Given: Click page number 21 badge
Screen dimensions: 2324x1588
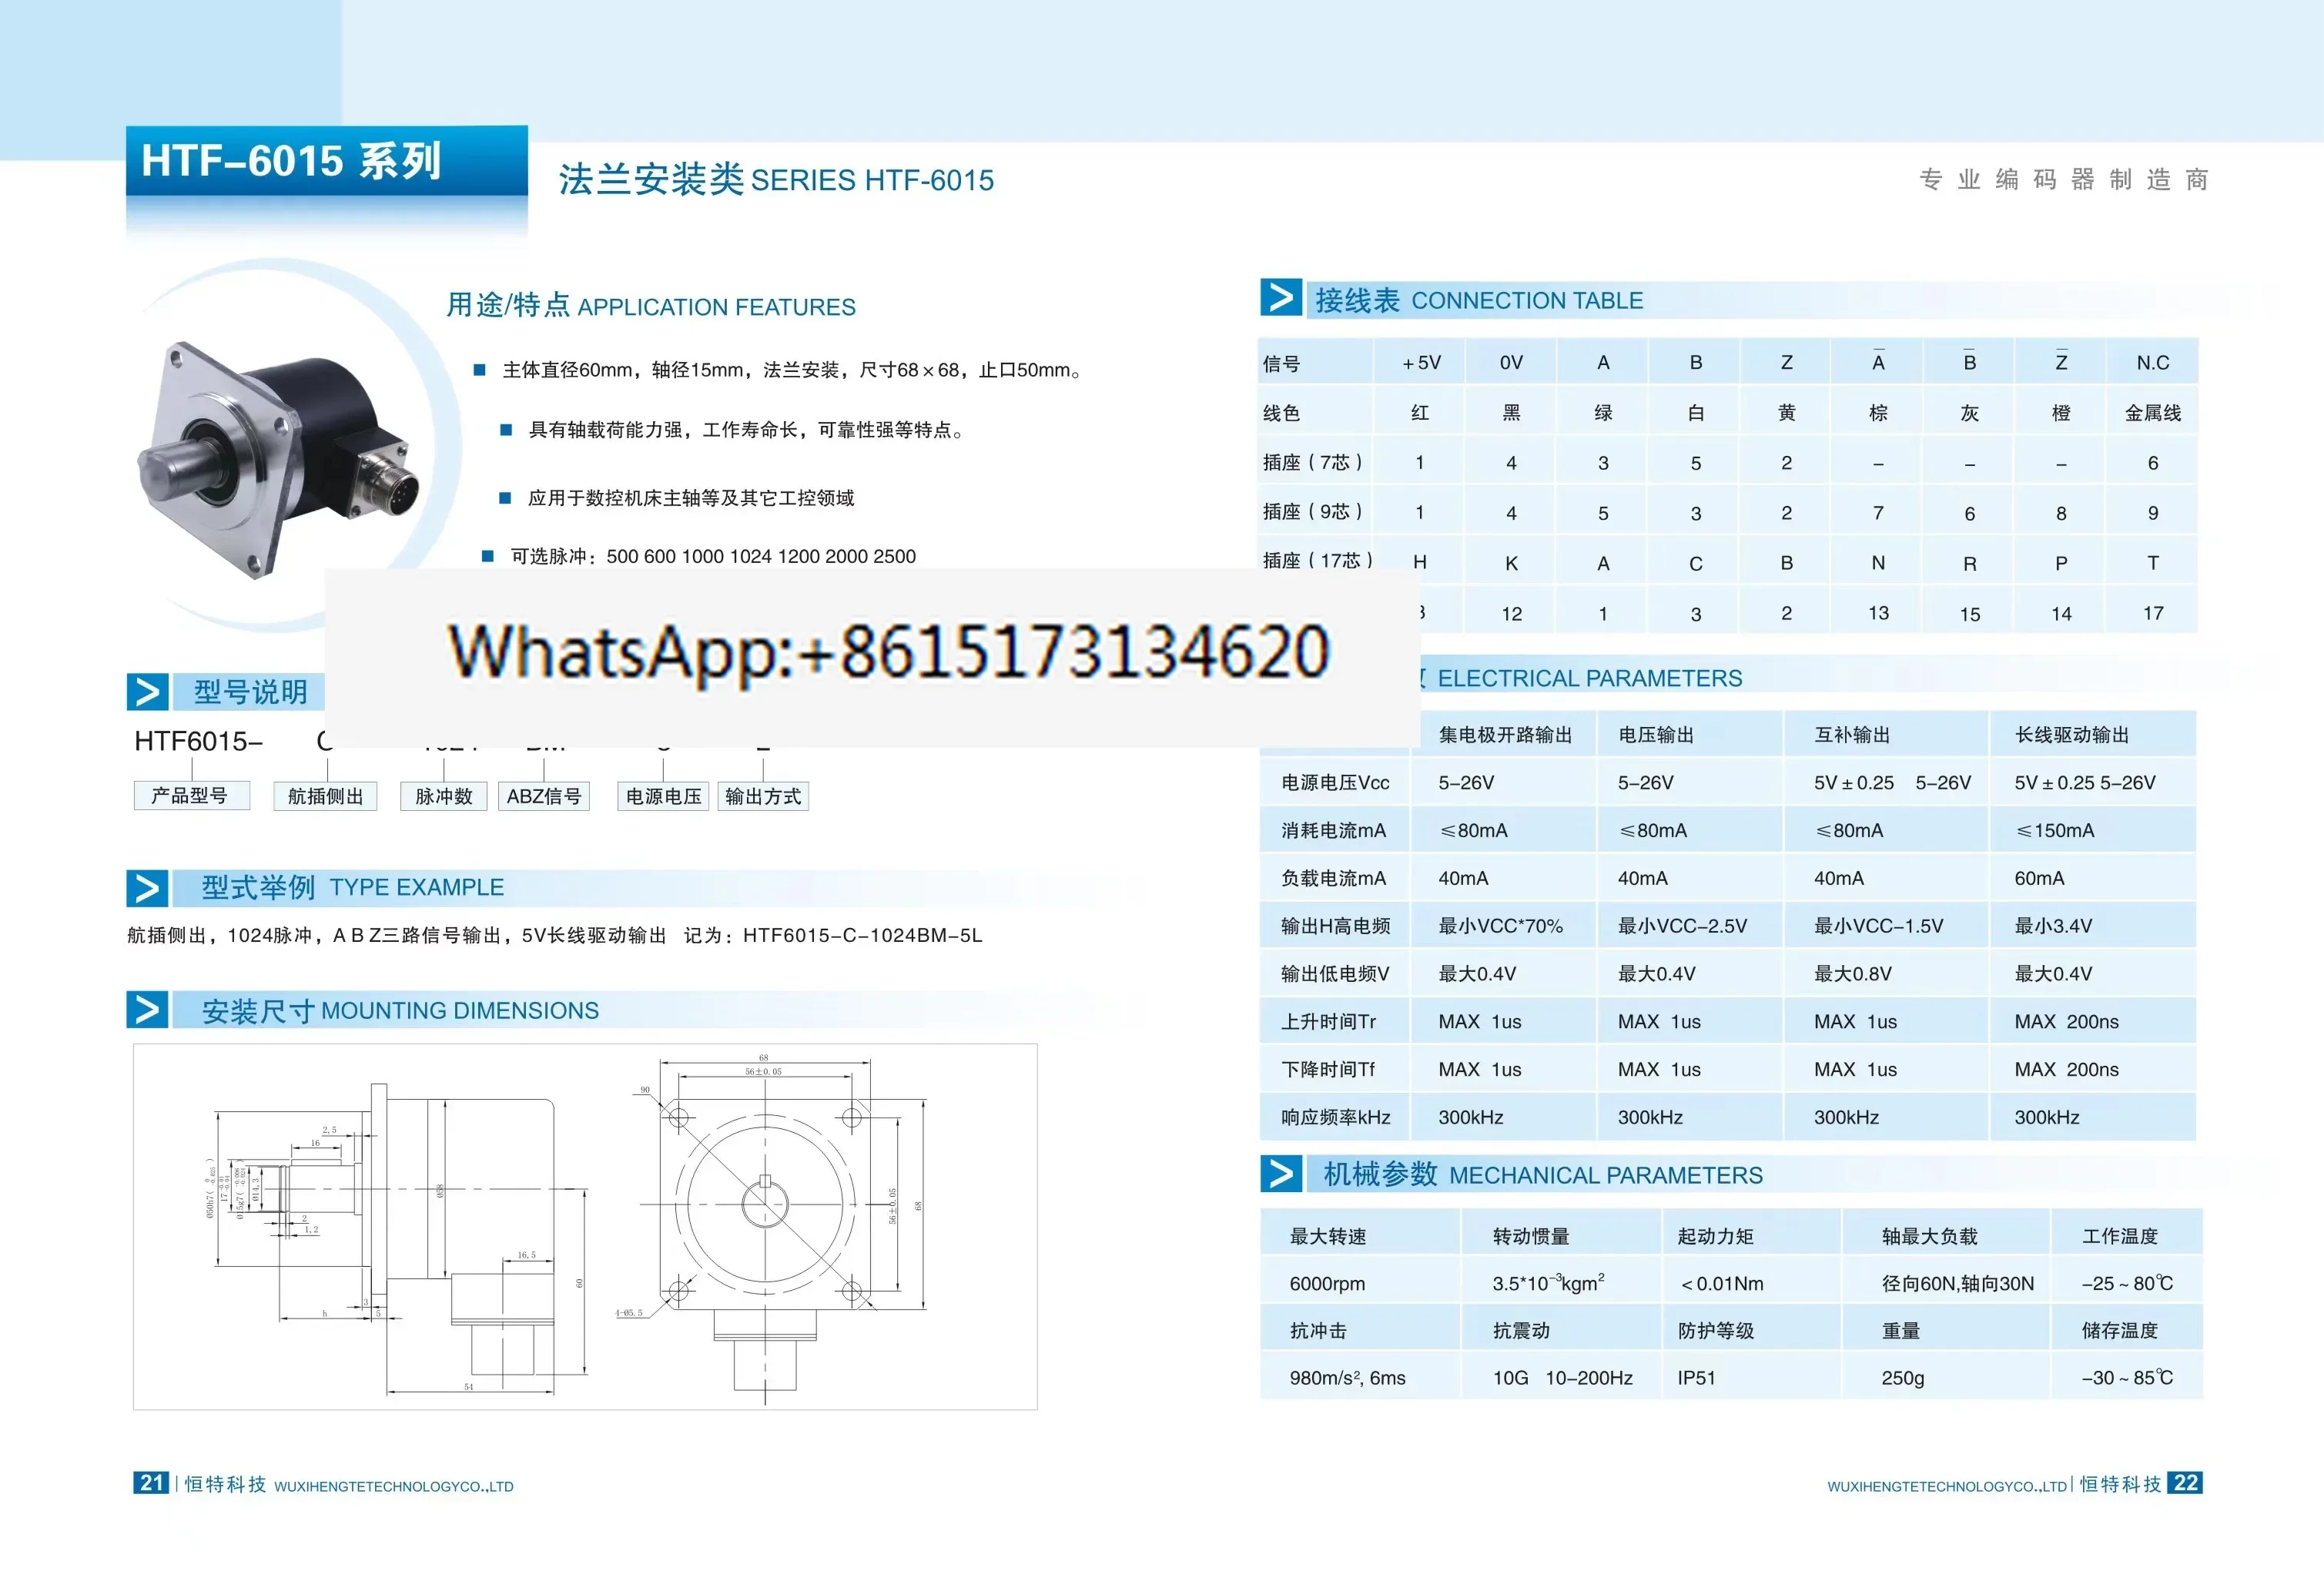Looking at the screenshot, I should pyautogui.click(x=151, y=1482).
